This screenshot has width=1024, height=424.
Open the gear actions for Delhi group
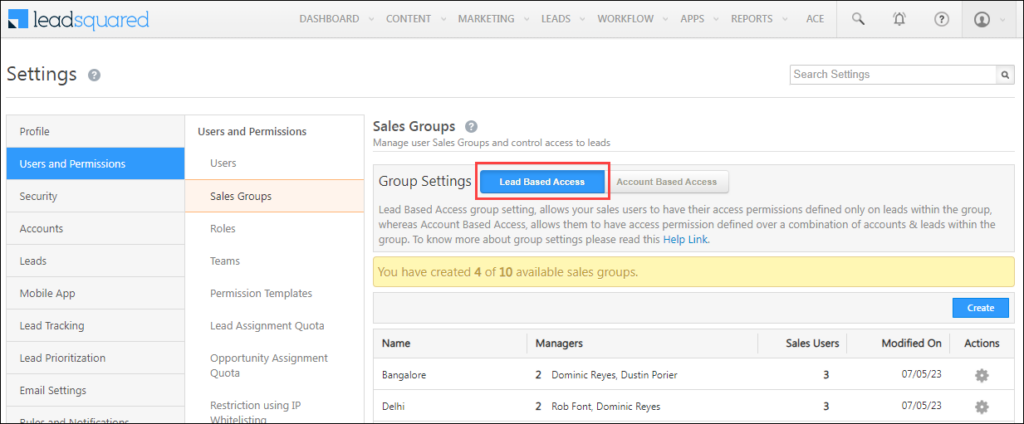[982, 406]
